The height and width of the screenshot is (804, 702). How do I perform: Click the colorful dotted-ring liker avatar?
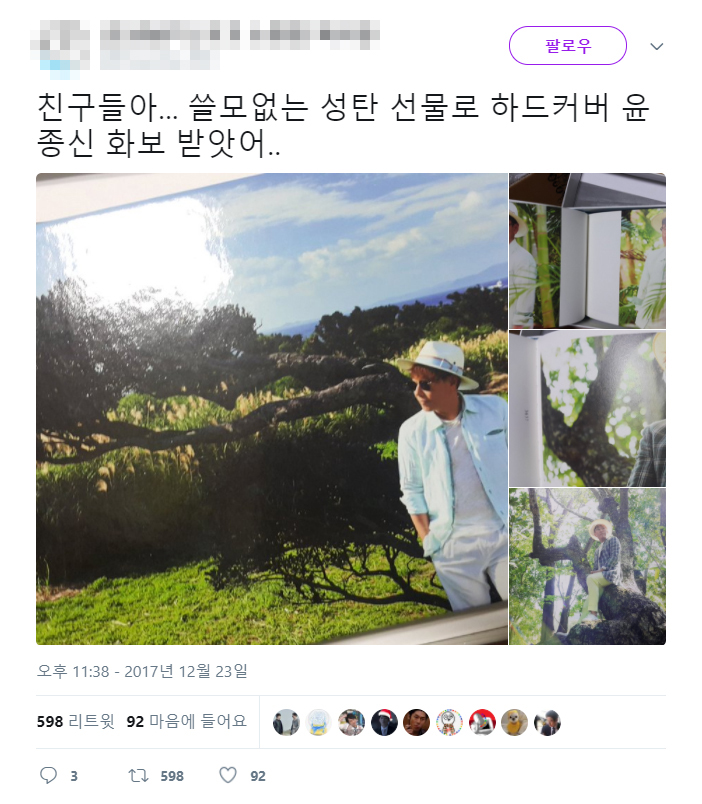coord(449,722)
